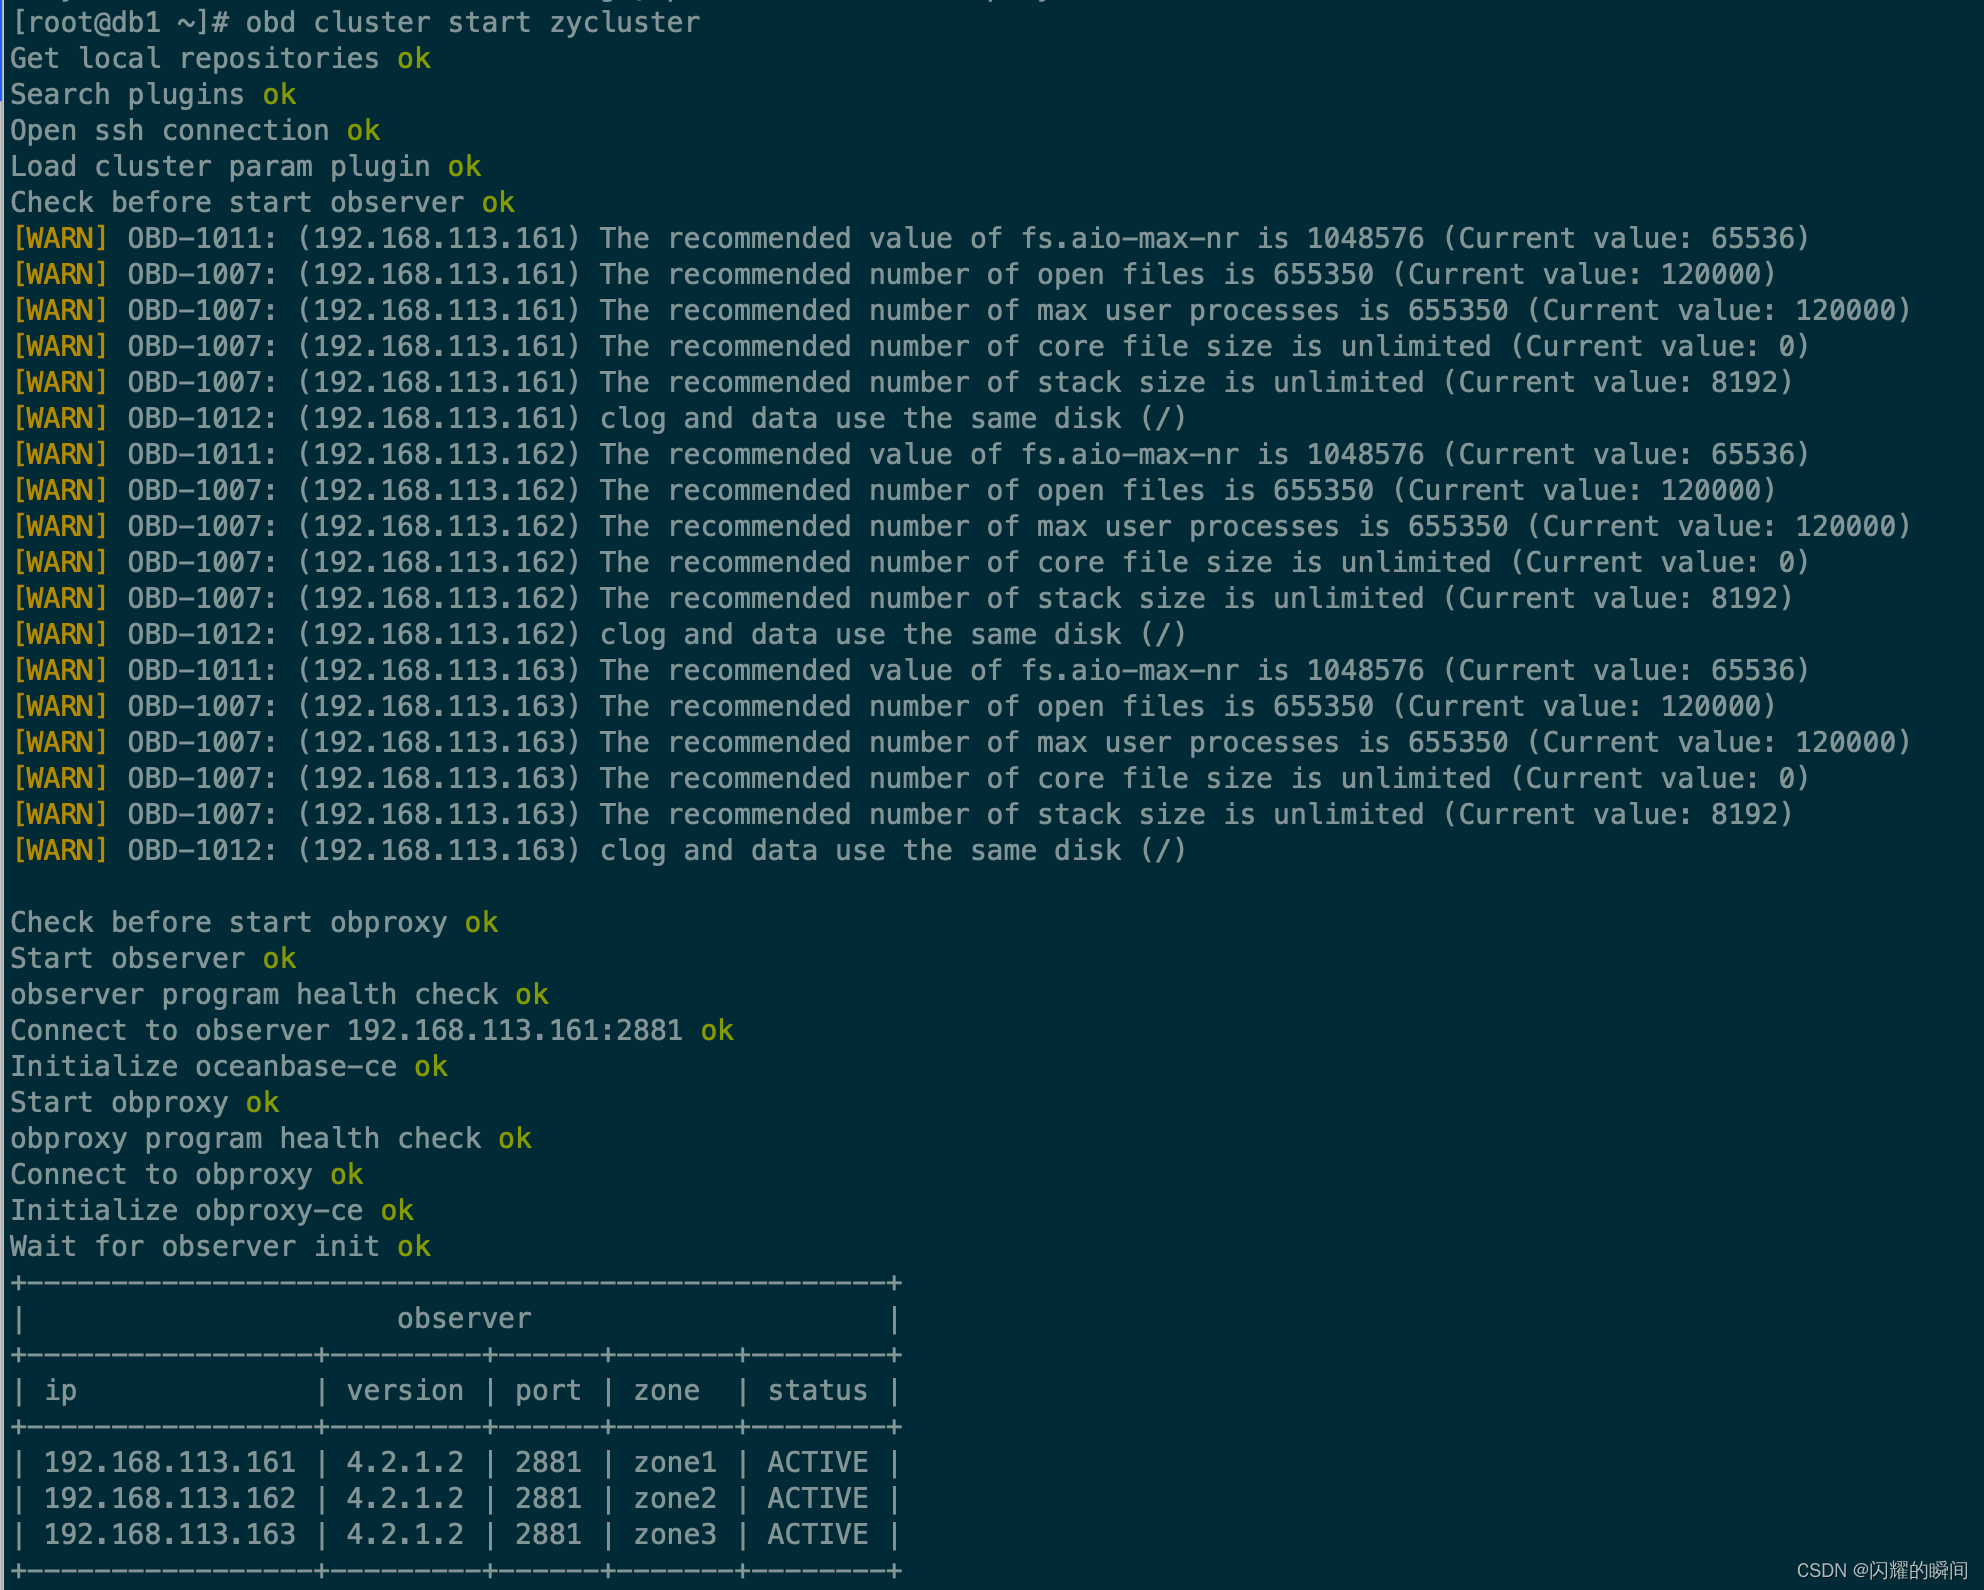Click ACTIVE status for zone3 row
The image size is (1984, 1590).
pos(817,1534)
